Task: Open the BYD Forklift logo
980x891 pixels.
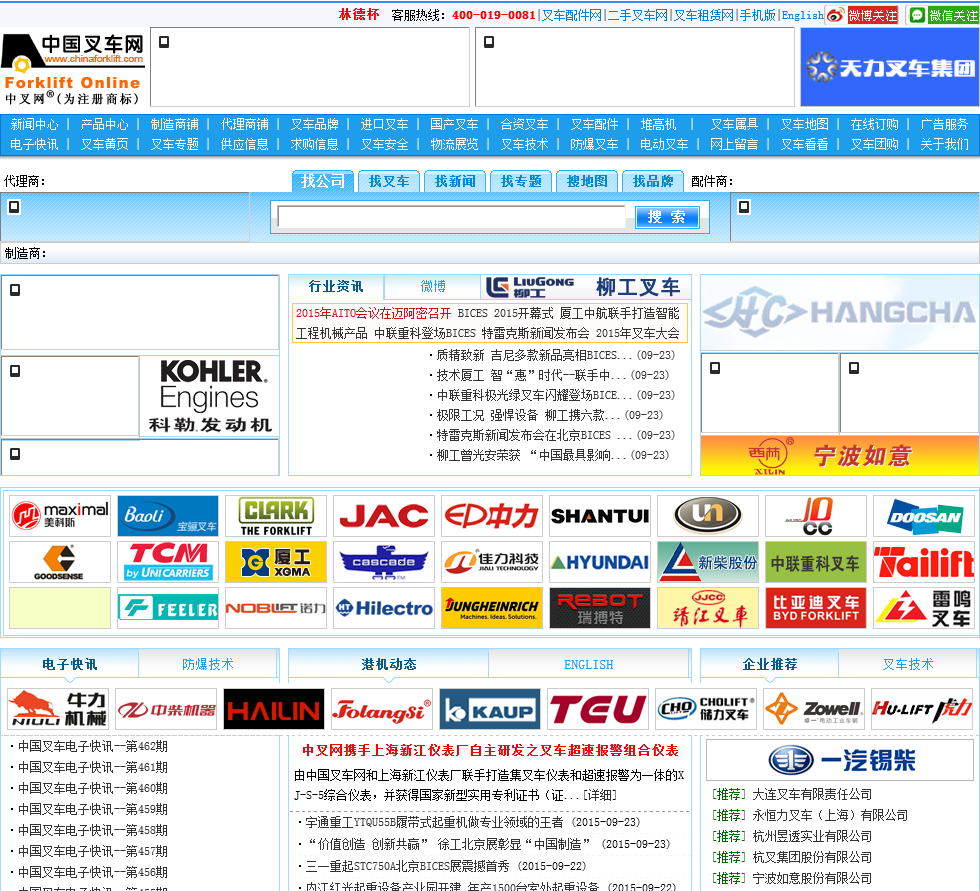Action: pos(816,607)
